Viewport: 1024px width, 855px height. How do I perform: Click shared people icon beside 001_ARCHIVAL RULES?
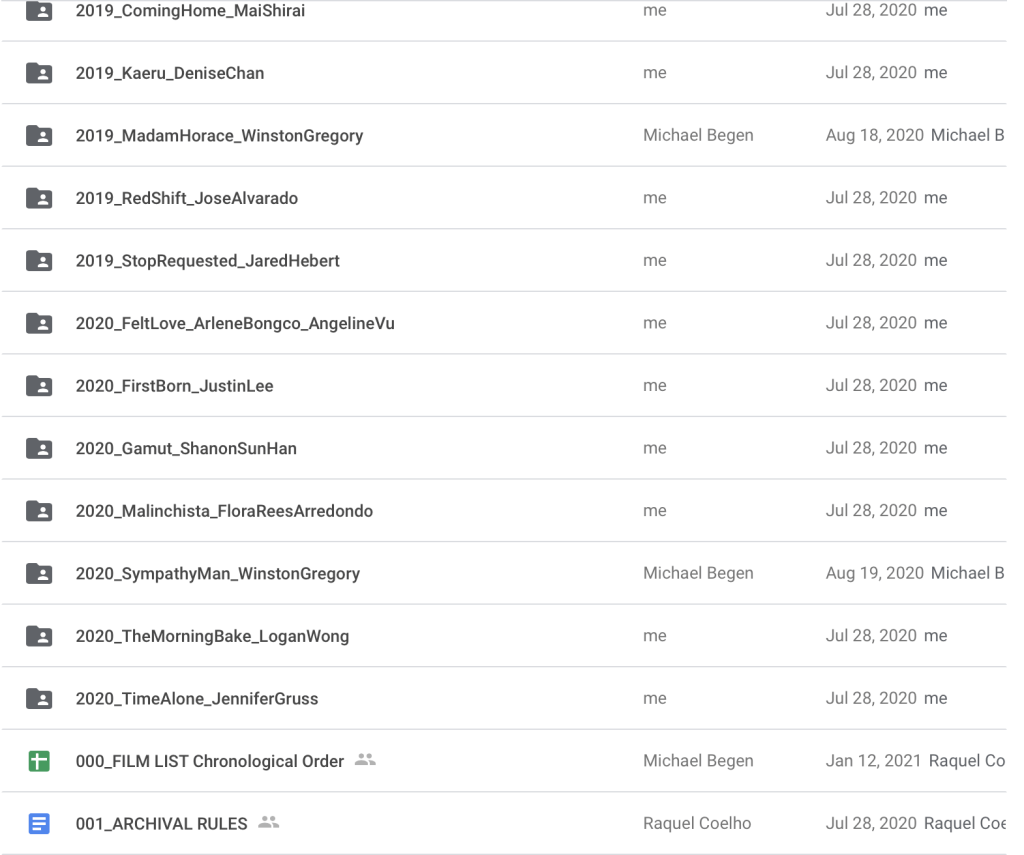coord(268,824)
